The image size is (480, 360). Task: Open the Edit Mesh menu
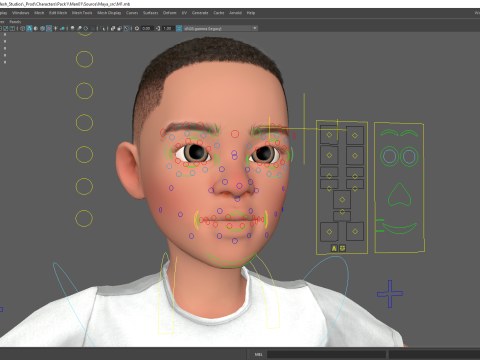[58, 13]
